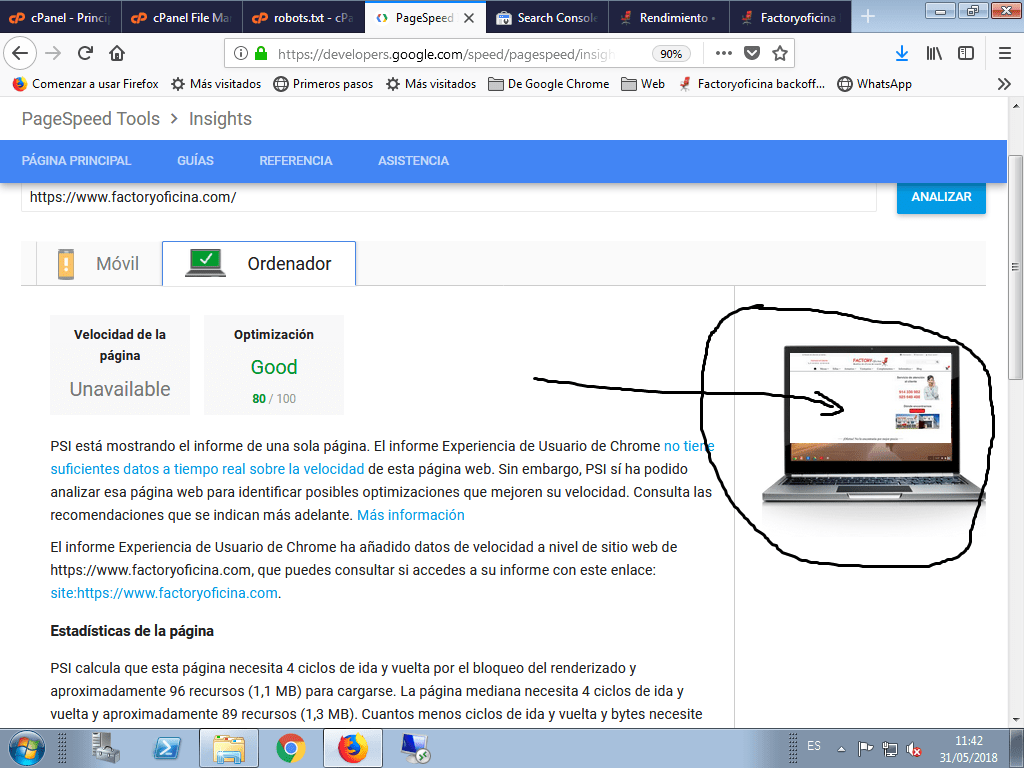Viewport: 1024px width, 768px height.
Task: Click the Firefox forward arrow button
Action: click(53, 53)
